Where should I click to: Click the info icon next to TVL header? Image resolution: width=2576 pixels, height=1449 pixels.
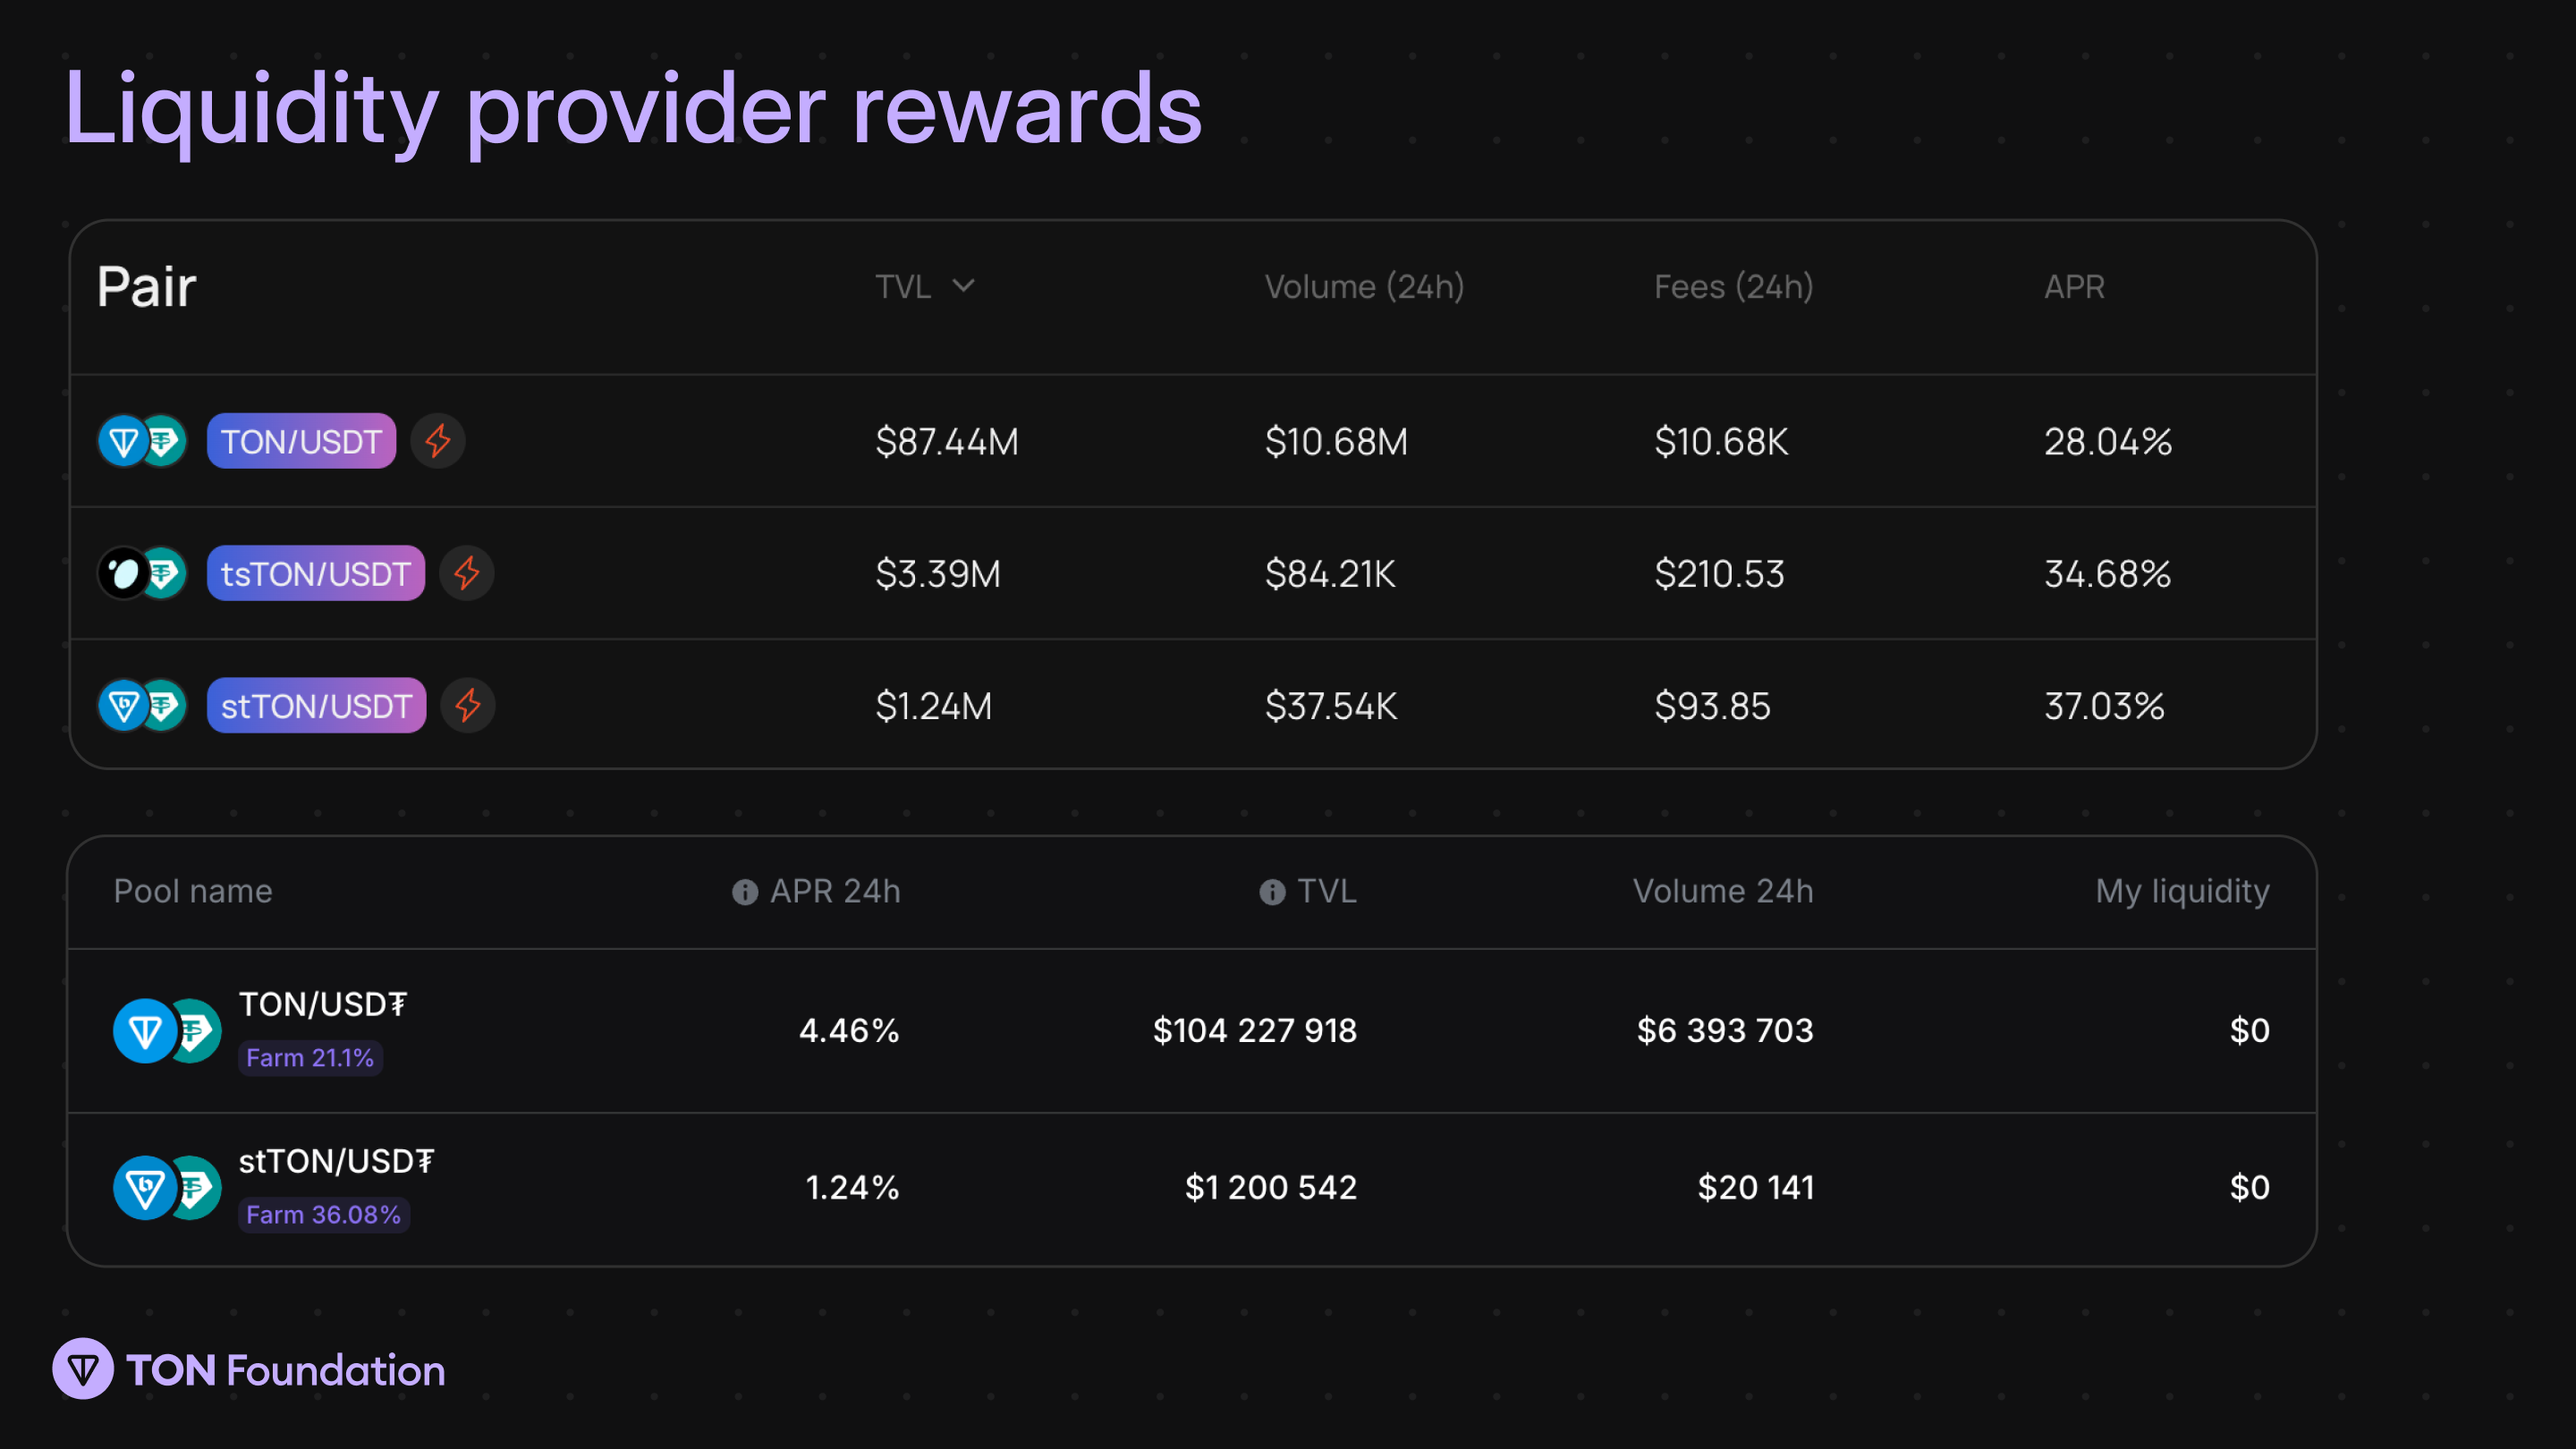[x=1272, y=892]
